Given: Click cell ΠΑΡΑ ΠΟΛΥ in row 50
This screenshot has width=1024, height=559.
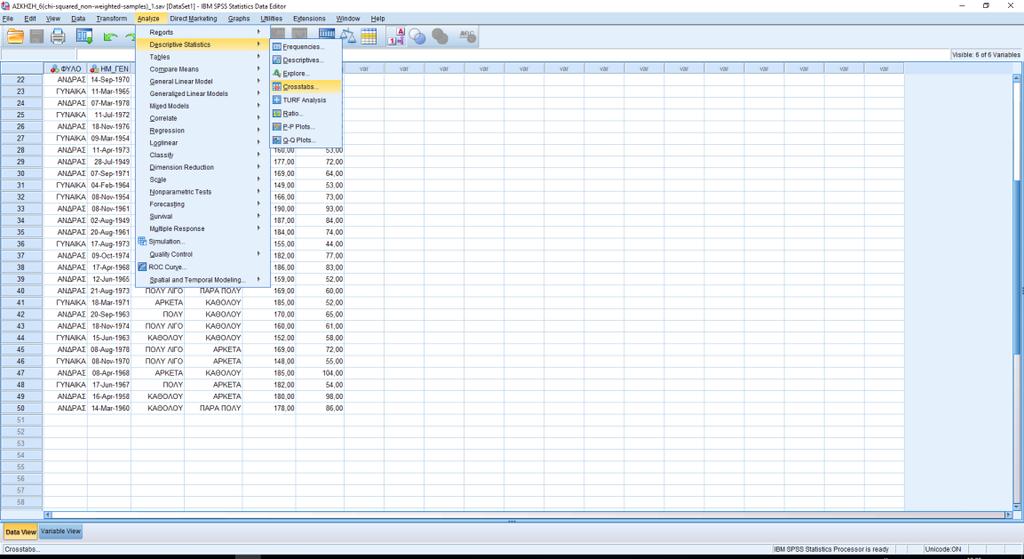Looking at the screenshot, I should tap(214, 408).
